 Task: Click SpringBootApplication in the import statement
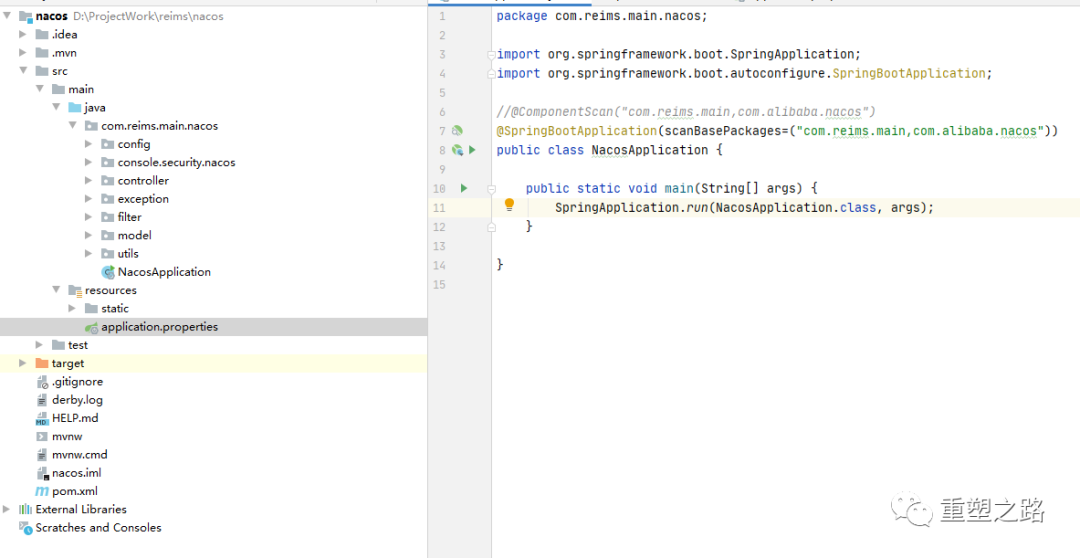click(909, 73)
